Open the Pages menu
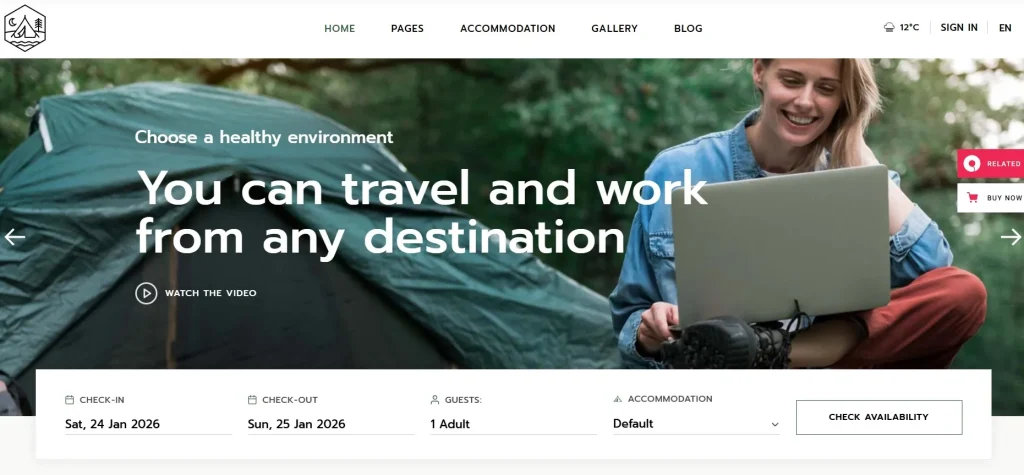Screen dimensions: 1024x475 [408, 29]
